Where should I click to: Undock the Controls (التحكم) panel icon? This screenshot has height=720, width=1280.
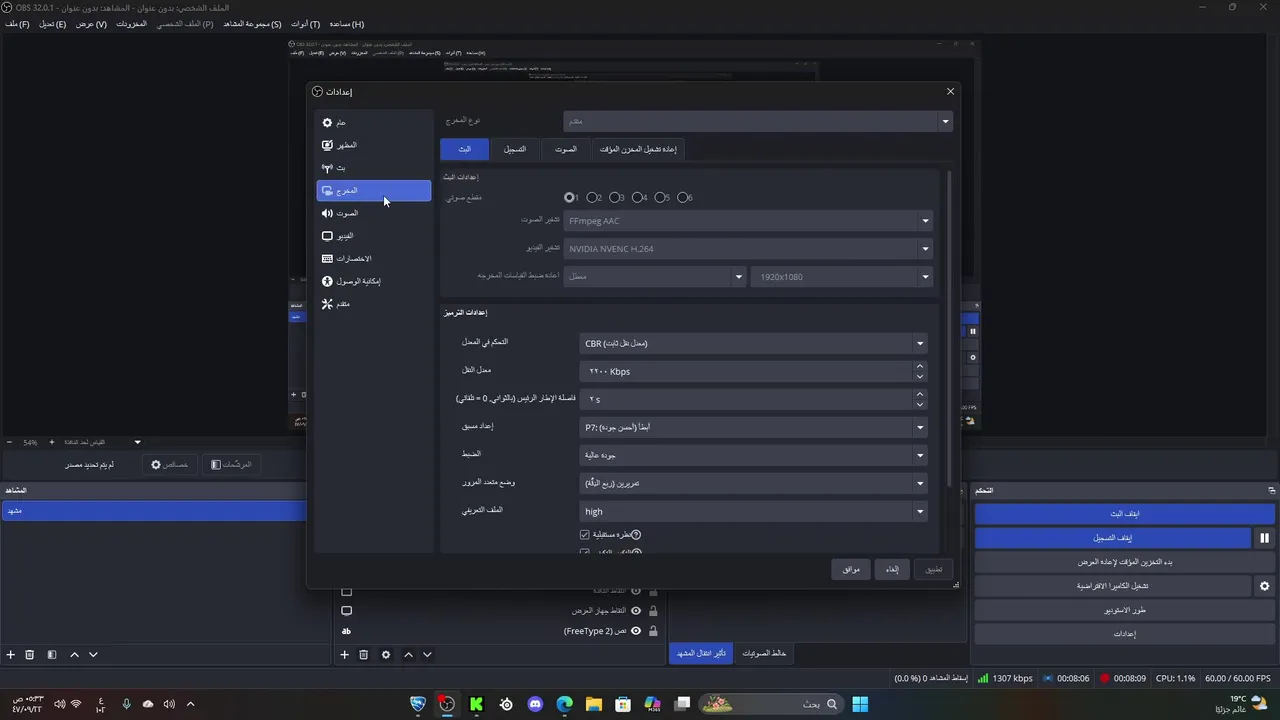[1271, 491]
